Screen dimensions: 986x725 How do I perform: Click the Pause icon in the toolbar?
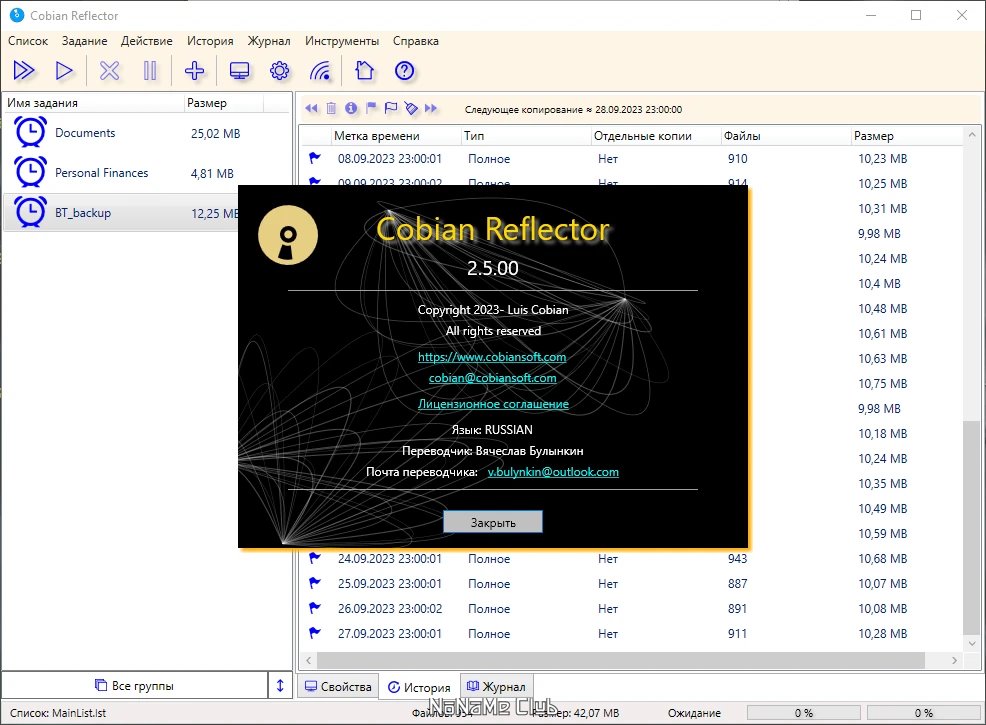pyautogui.click(x=150, y=70)
